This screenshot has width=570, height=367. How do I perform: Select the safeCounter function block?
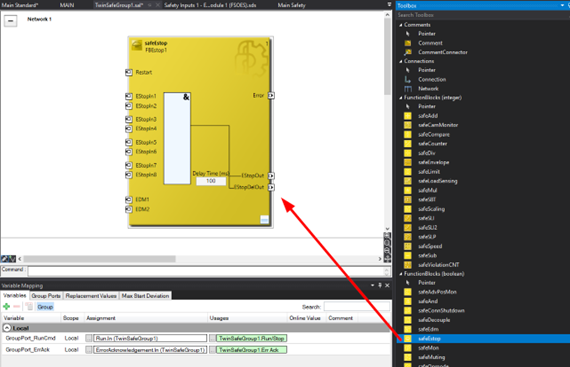[433, 144]
